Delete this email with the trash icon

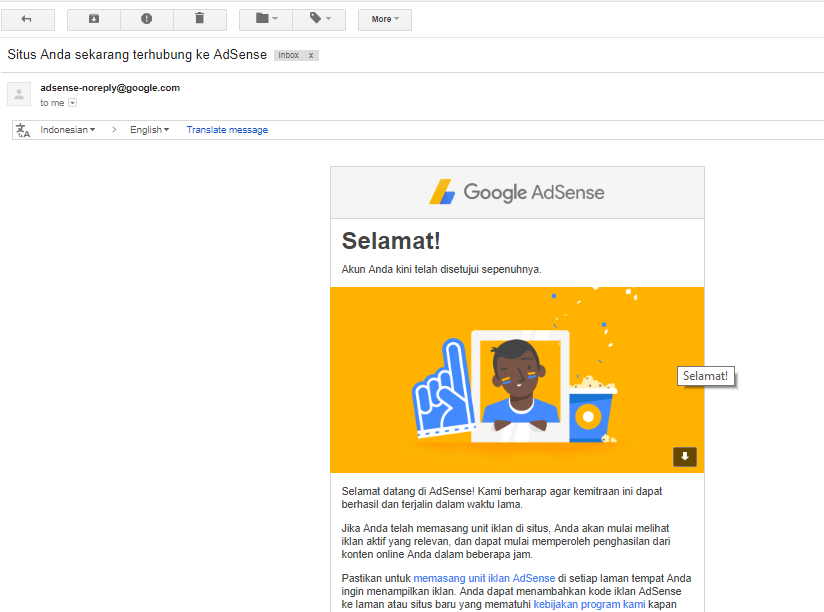click(200, 19)
